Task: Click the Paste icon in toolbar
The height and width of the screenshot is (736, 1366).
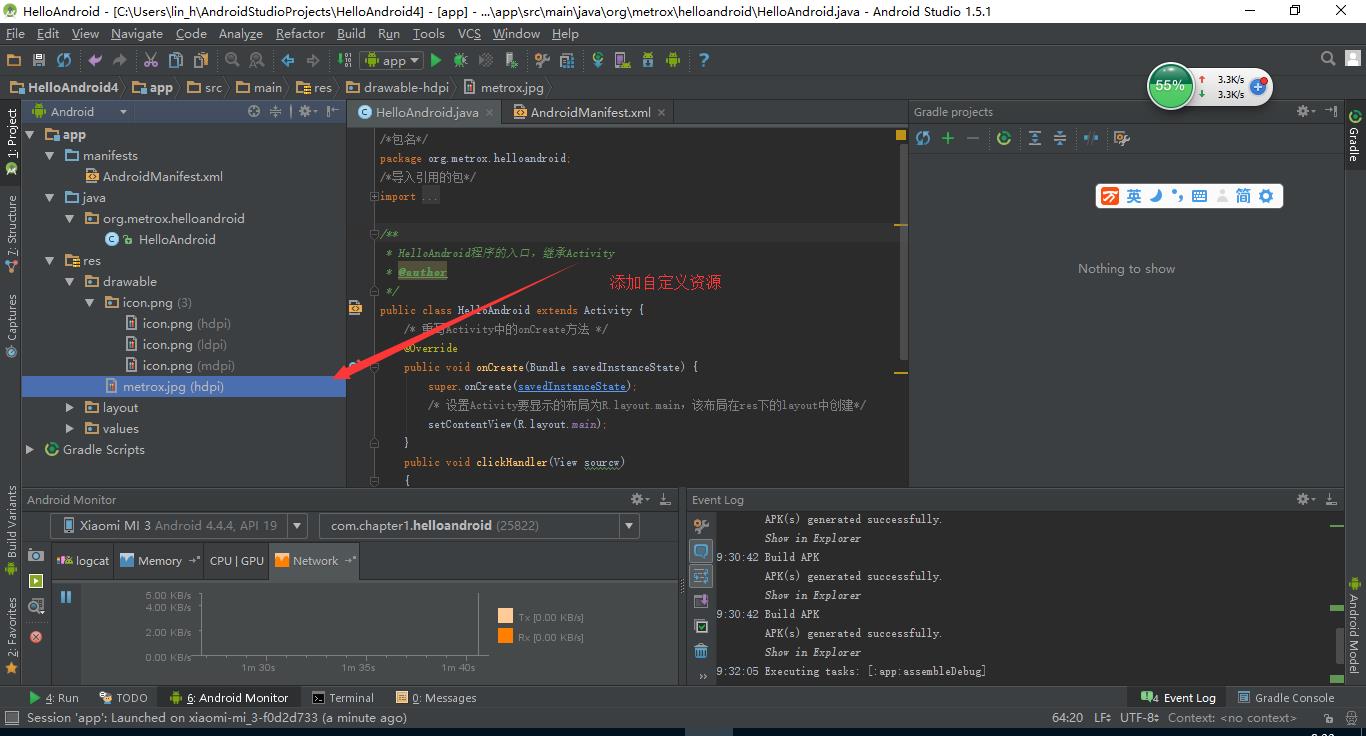Action: (201, 60)
